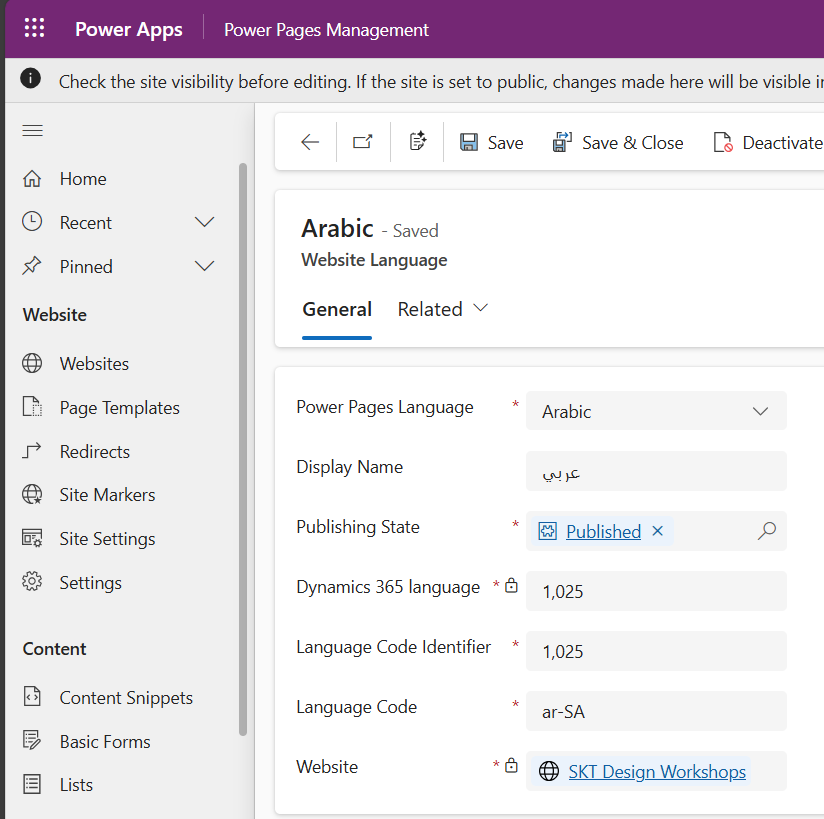The width and height of the screenshot is (824, 819).
Task: Open the SKT Design Workshops link
Action: [657, 772]
